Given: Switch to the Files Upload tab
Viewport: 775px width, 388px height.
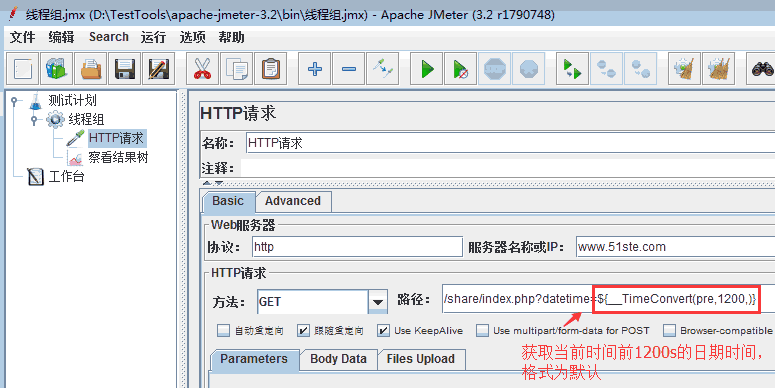Looking at the screenshot, I should coord(421,359).
